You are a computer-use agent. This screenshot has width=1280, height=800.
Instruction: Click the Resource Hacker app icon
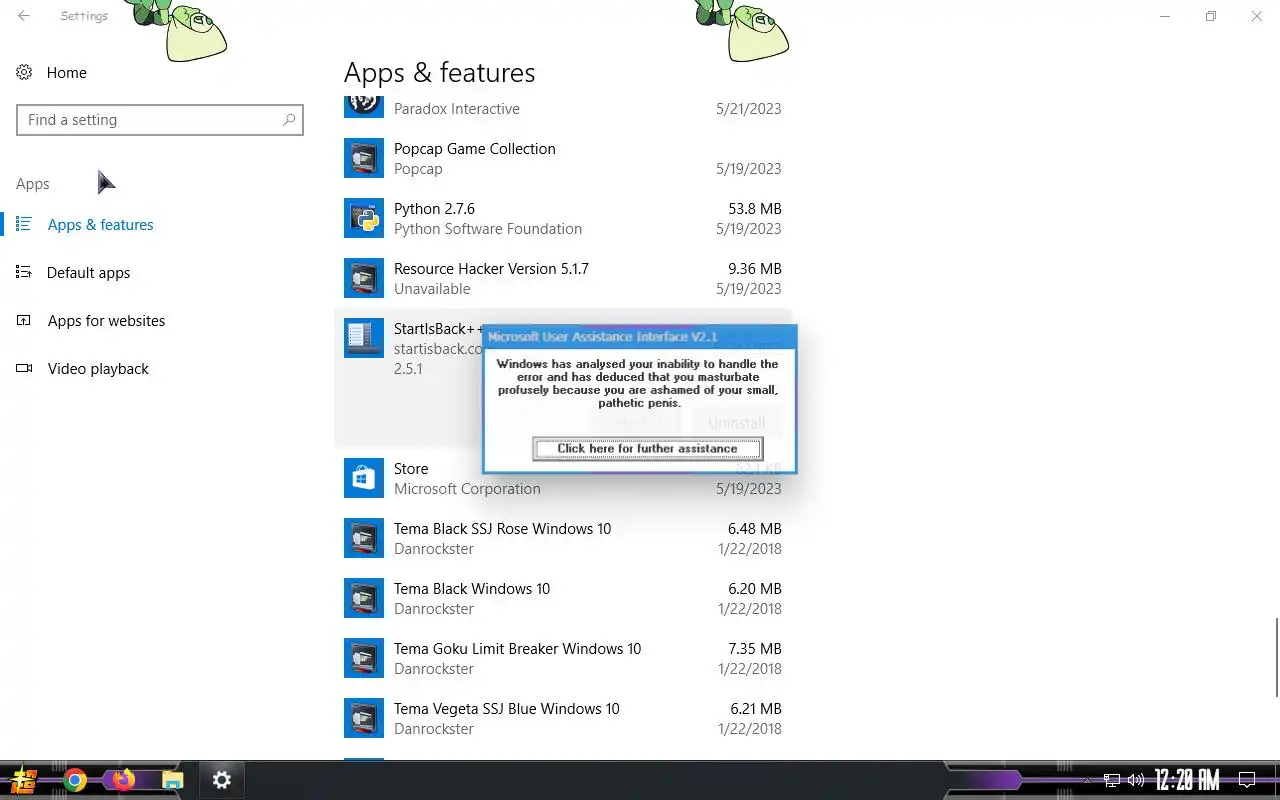coord(364,278)
